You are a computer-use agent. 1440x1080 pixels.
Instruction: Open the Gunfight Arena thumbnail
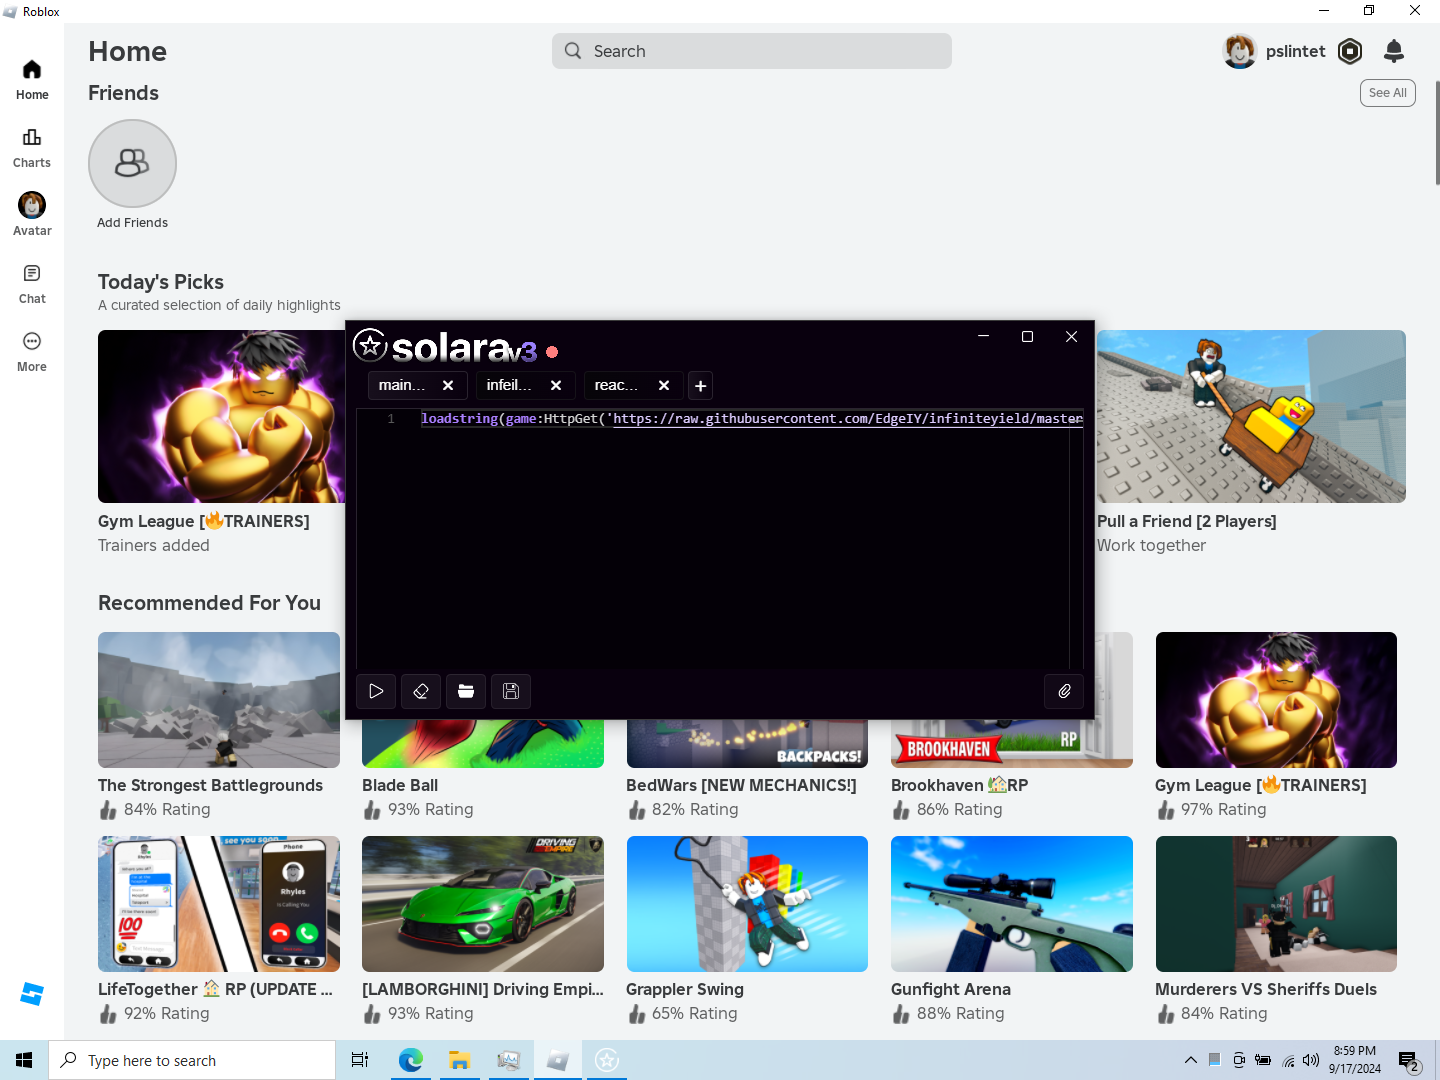tap(1012, 904)
